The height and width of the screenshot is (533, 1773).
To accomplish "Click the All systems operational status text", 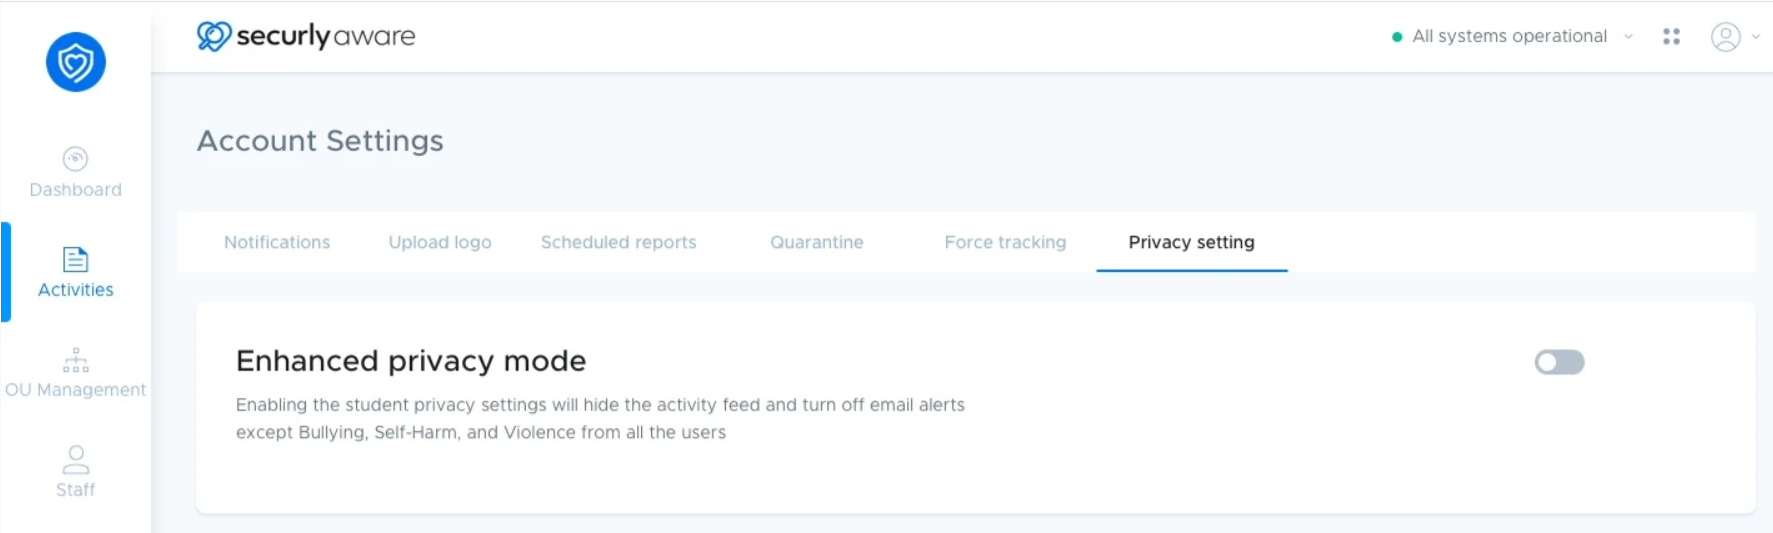I will 1509,36.
